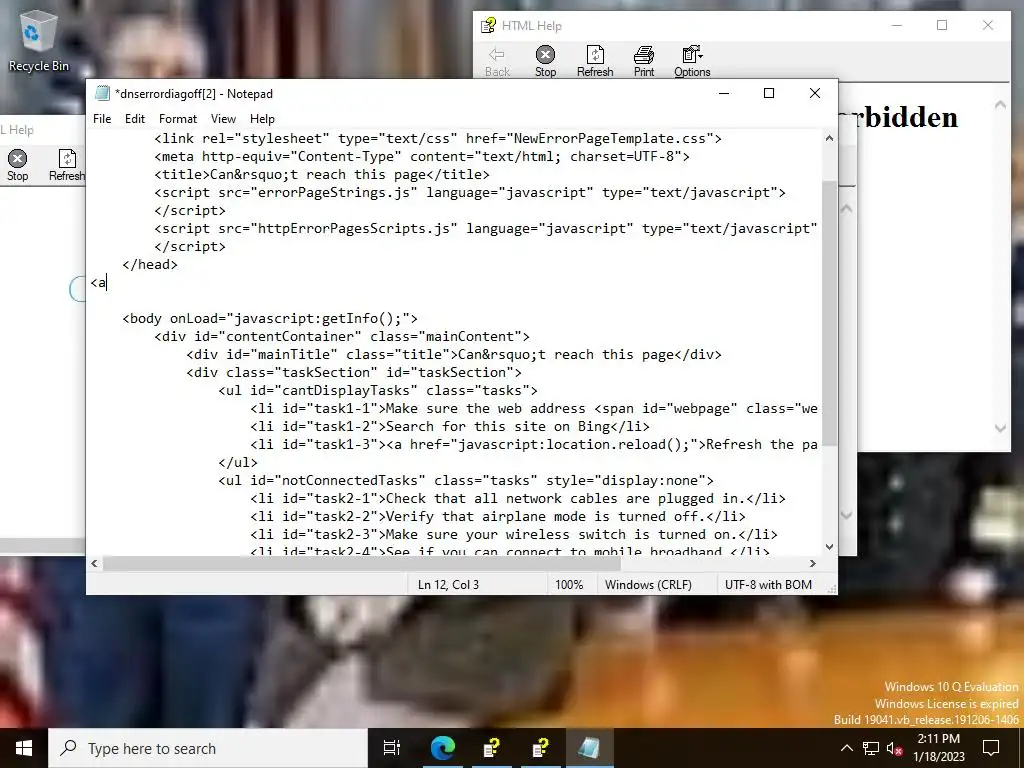Maximize the Notepad window
This screenshot has height=768, width=1024.
point(769,93)
